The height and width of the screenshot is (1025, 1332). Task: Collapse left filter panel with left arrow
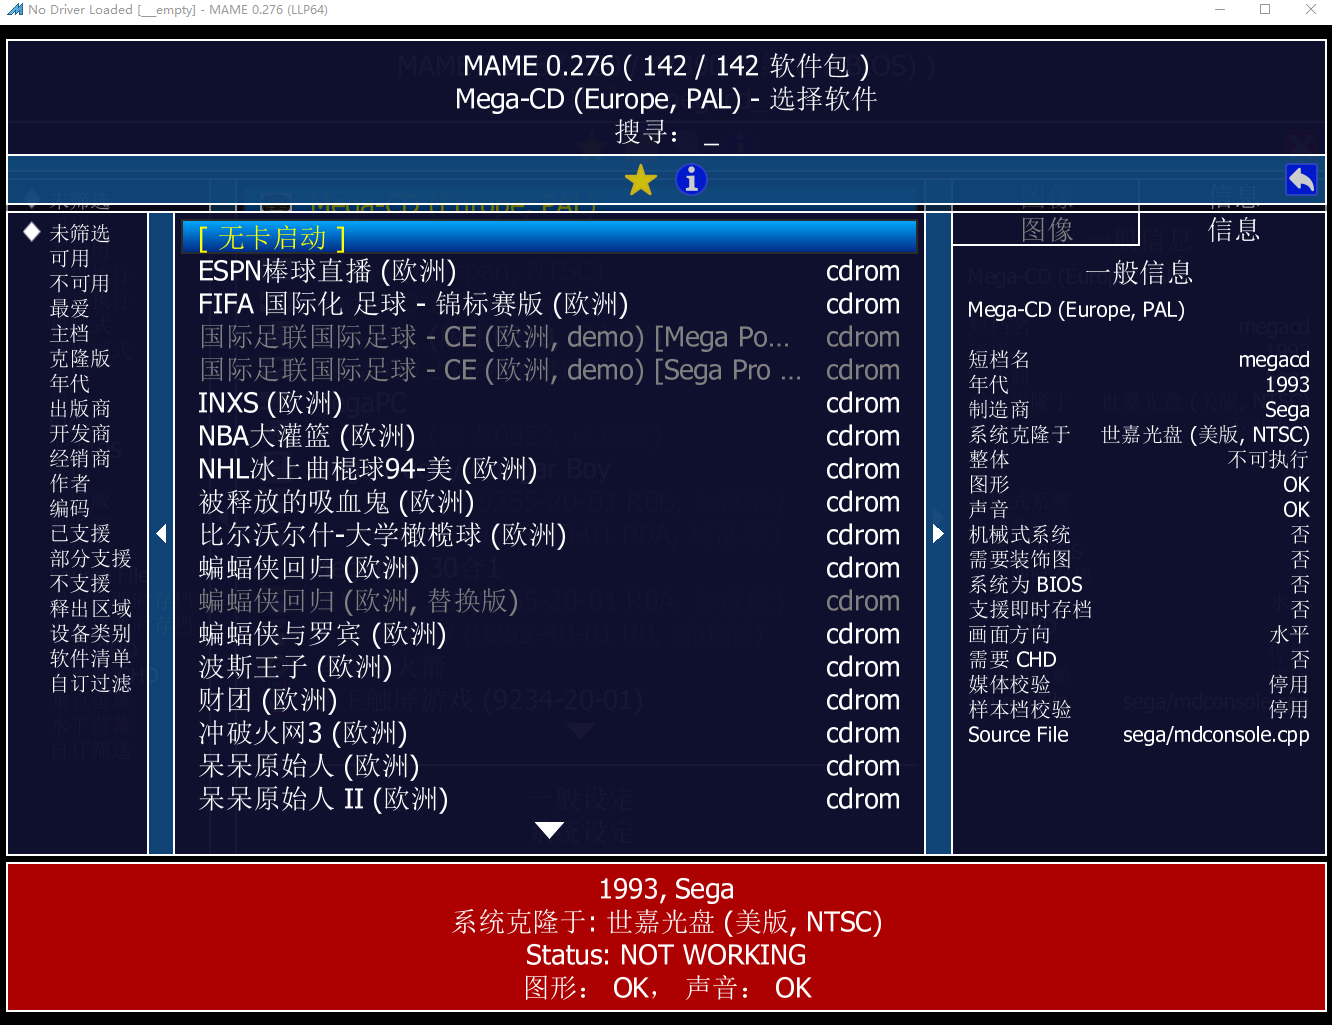pyautogui.click(x=161, y=533)
